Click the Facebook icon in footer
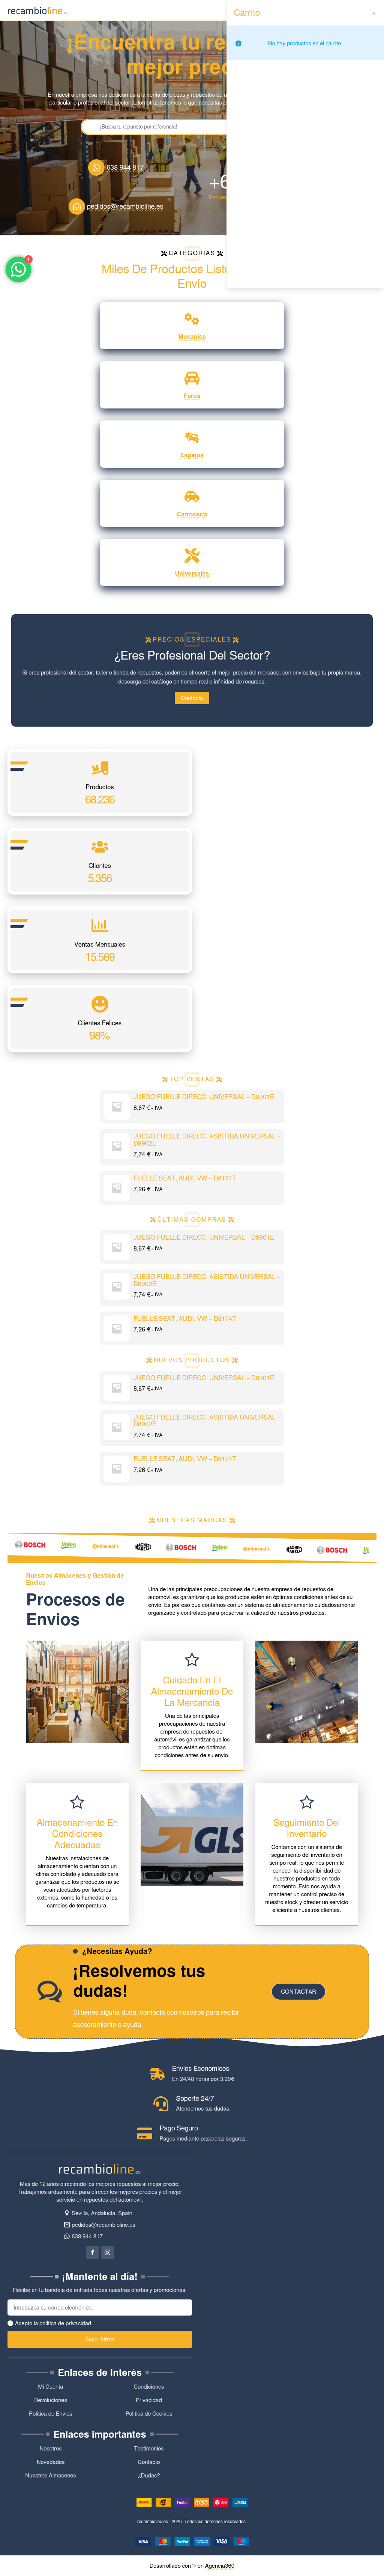Image resolution: width=384 pixels, height=2576 pixels. [x=92, y=2252]
